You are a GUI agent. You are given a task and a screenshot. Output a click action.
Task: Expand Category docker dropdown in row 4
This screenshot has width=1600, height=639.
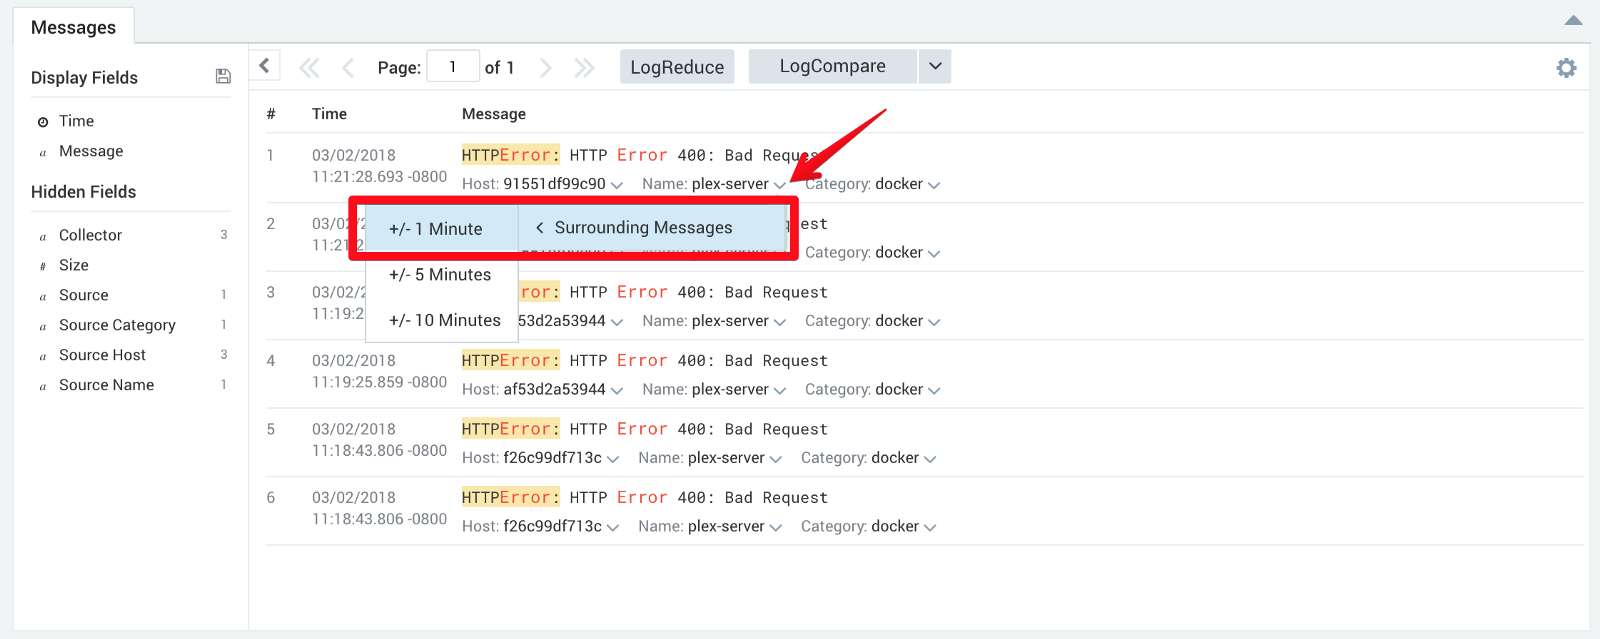(934, 390)
